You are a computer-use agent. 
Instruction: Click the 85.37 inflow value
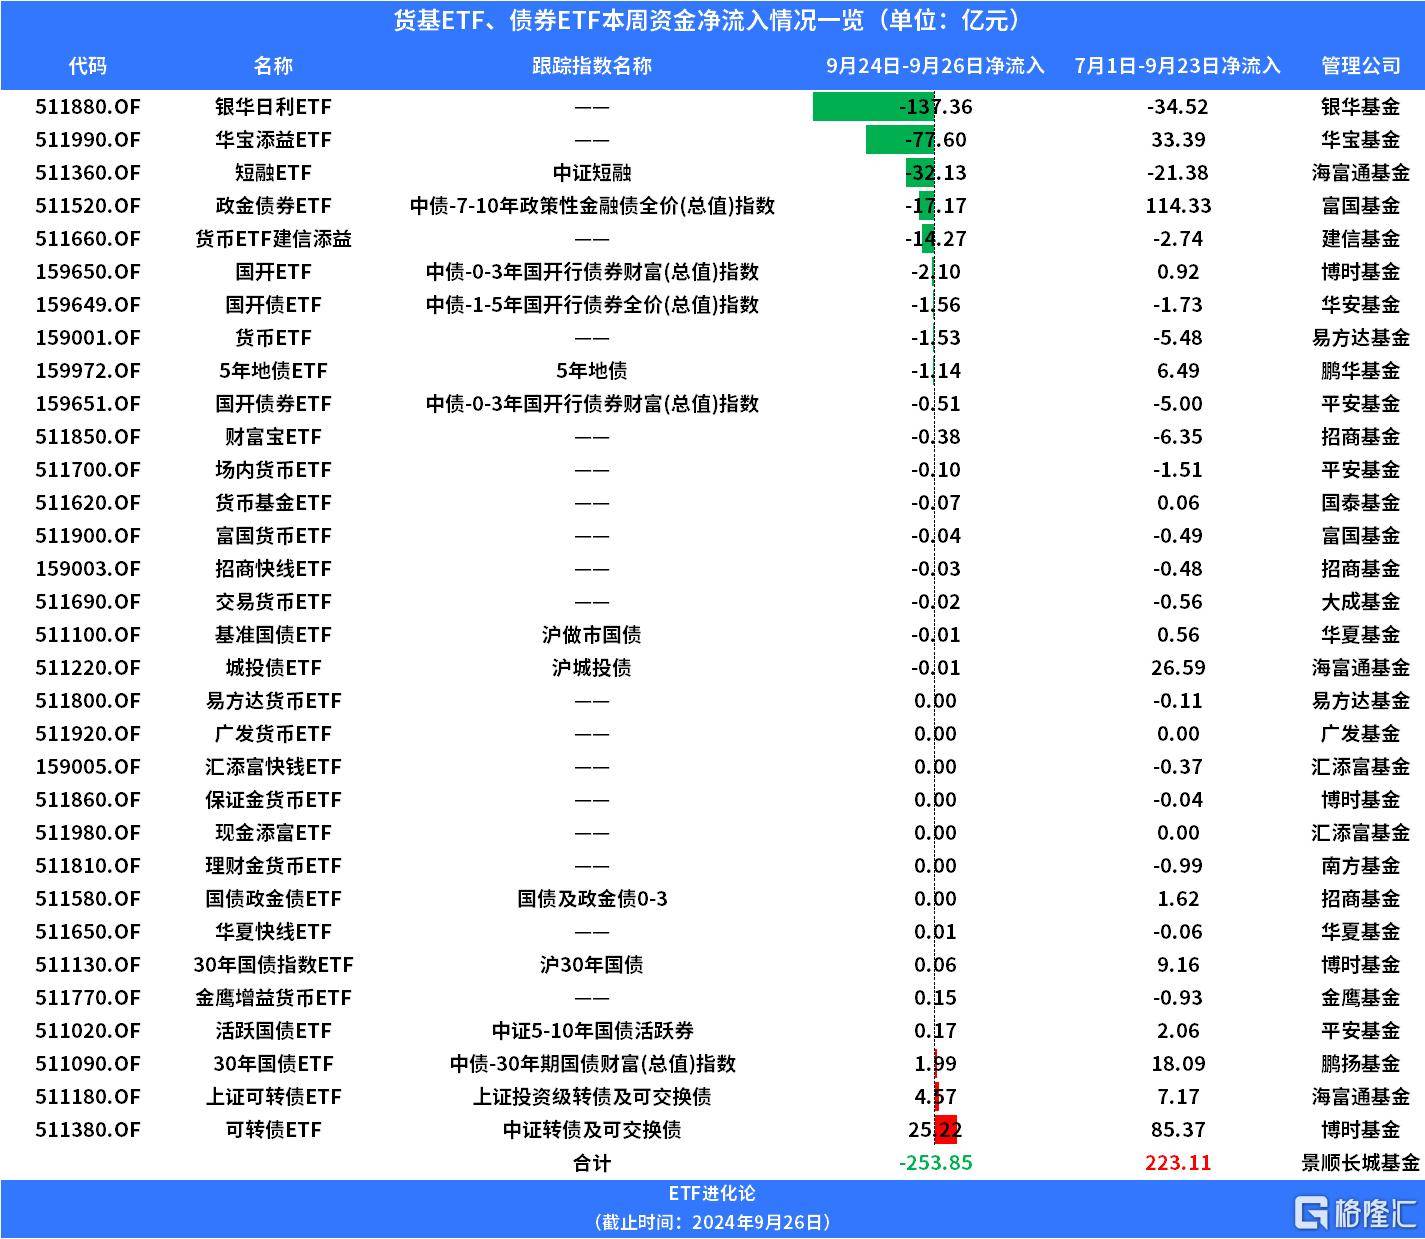pyautogui.click(x=1178, y=1130)
